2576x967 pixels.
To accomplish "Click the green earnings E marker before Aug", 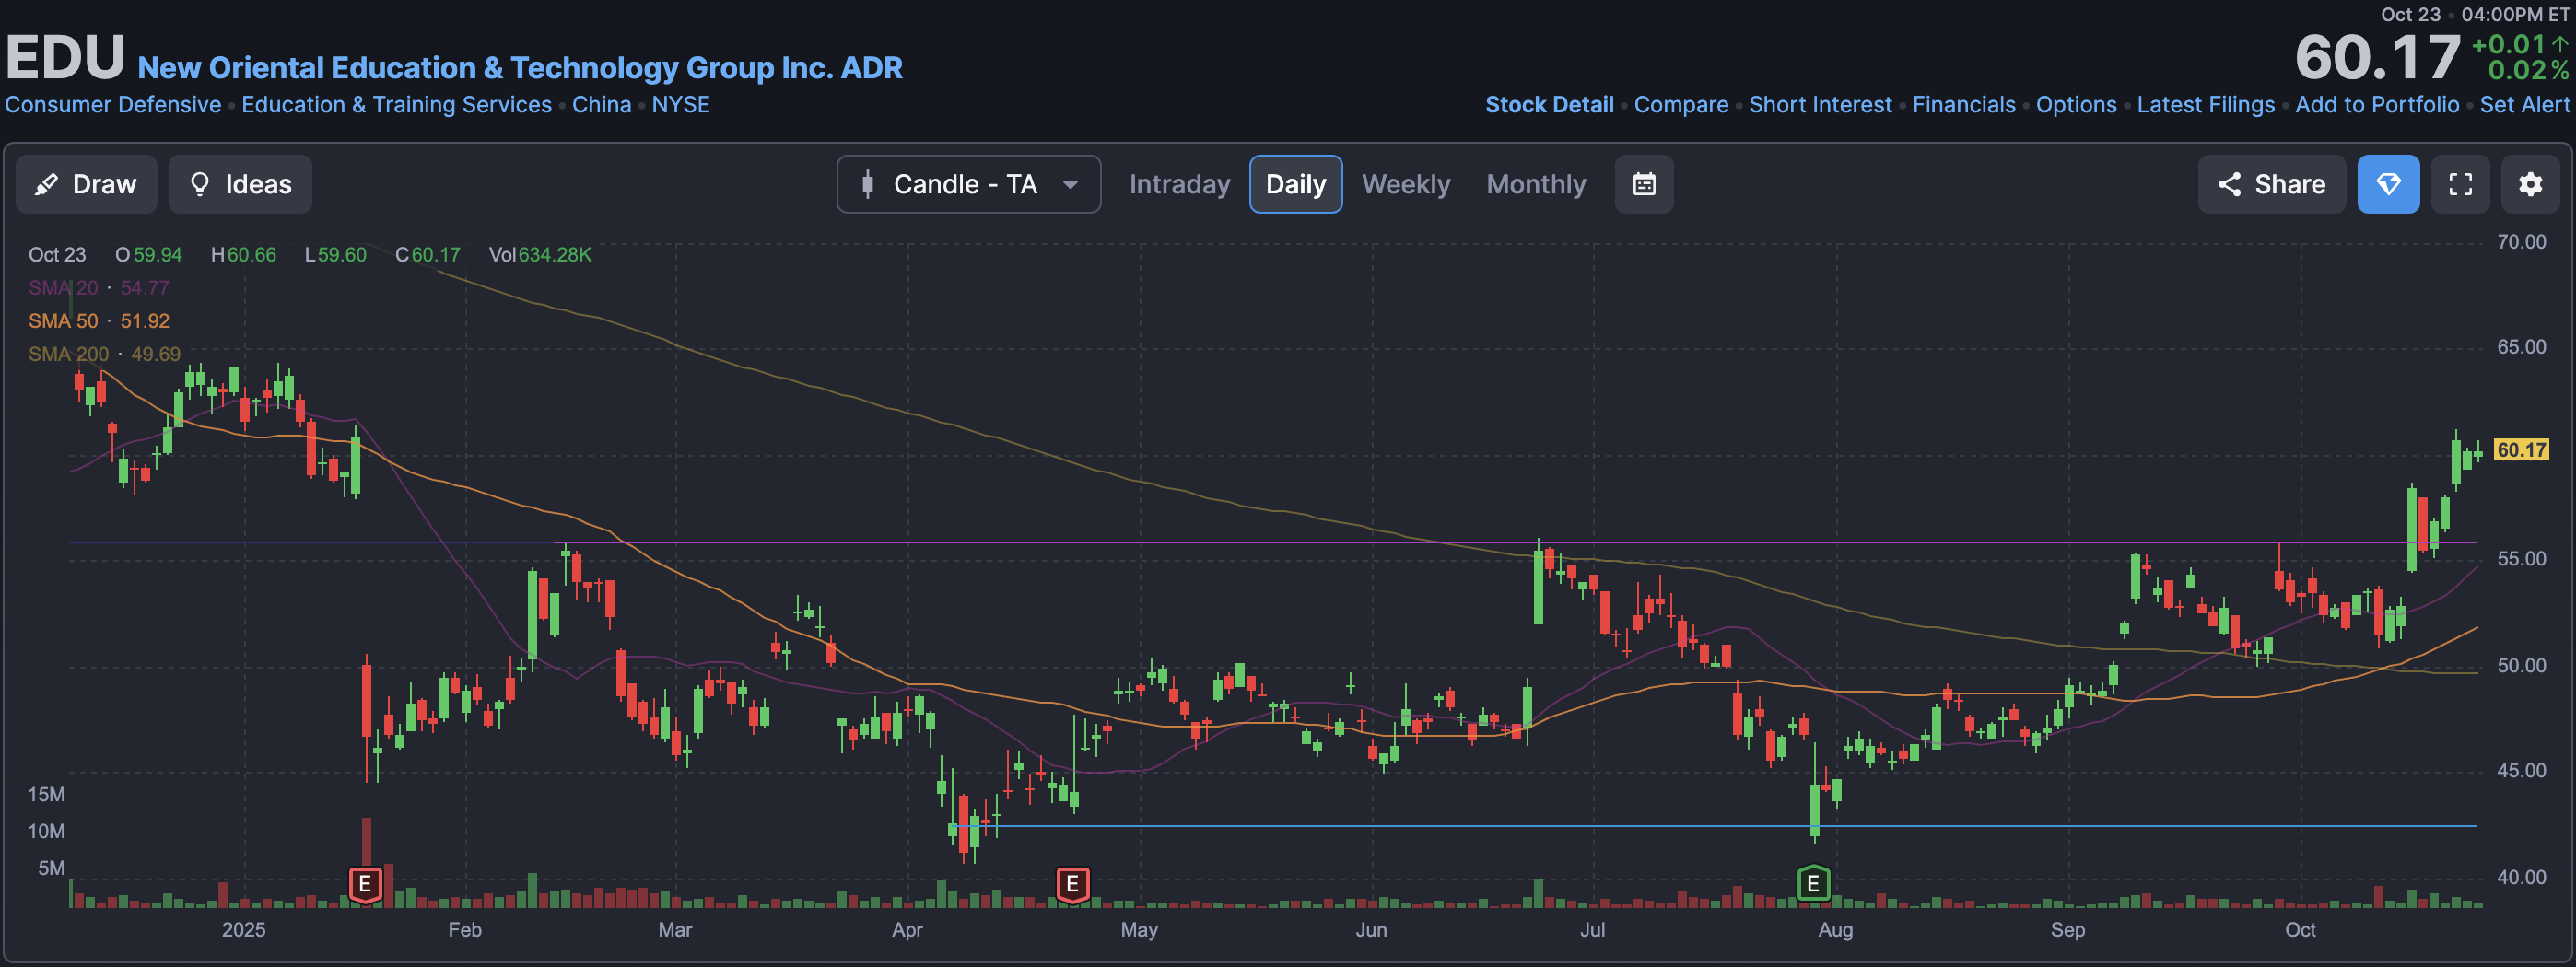I will pos(1813,884).
